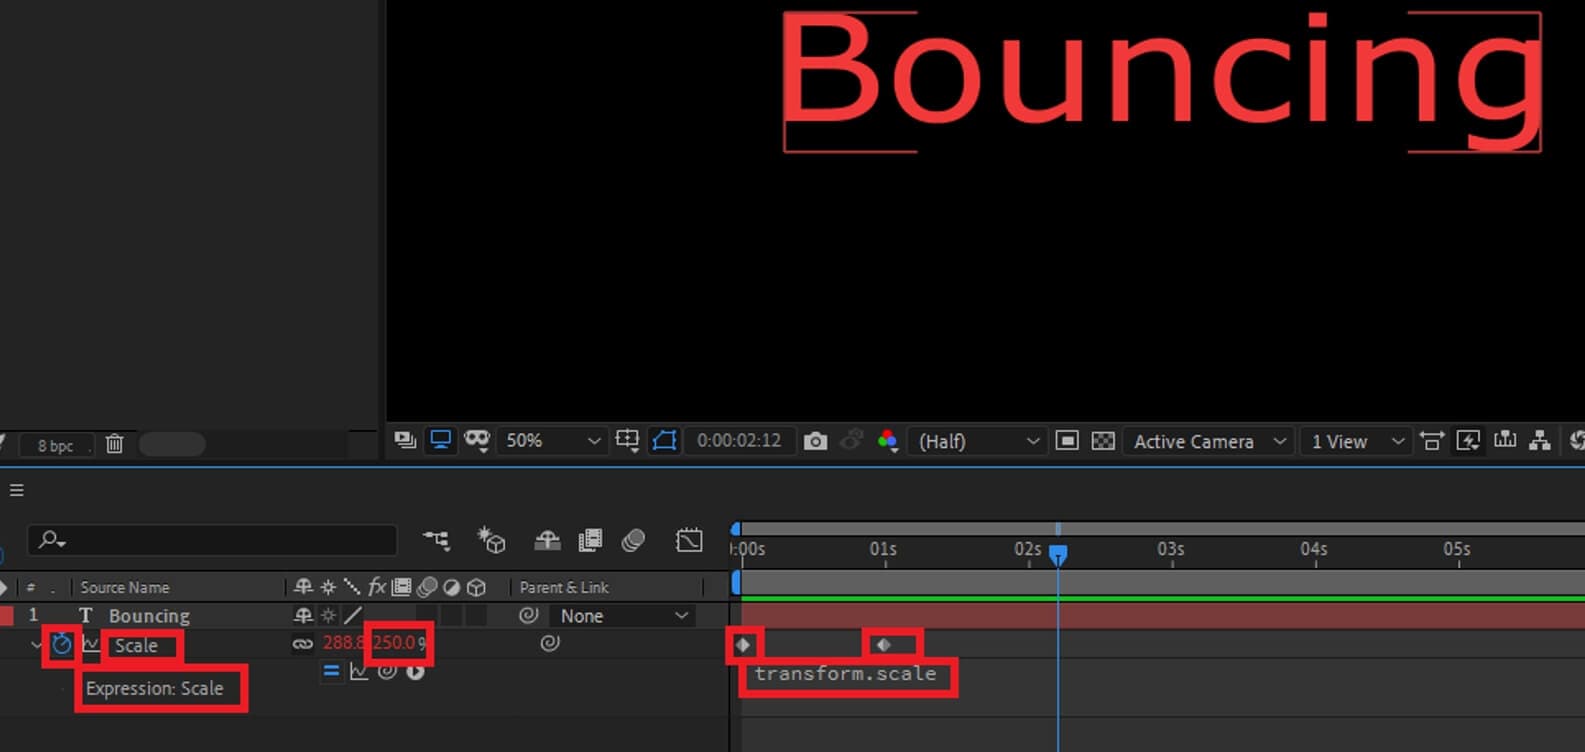The height and width of the screenshot is (752, 1585).
Task: Click the 0:00:02:12 current time button
Action: point(739,441)
